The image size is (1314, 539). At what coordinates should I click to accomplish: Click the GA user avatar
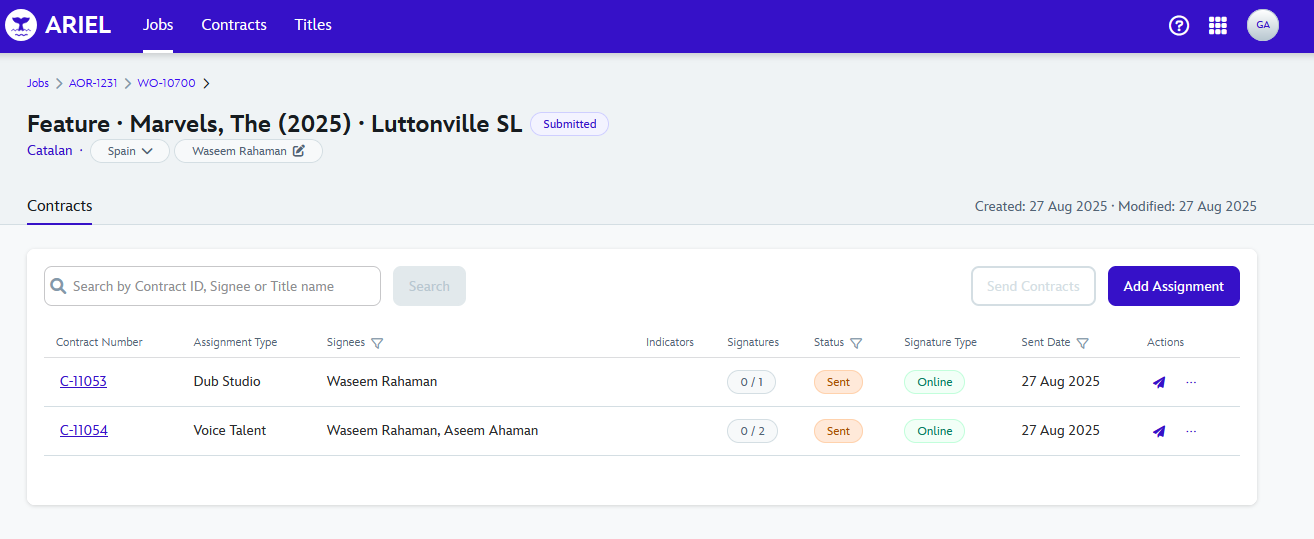point(1262,25)
